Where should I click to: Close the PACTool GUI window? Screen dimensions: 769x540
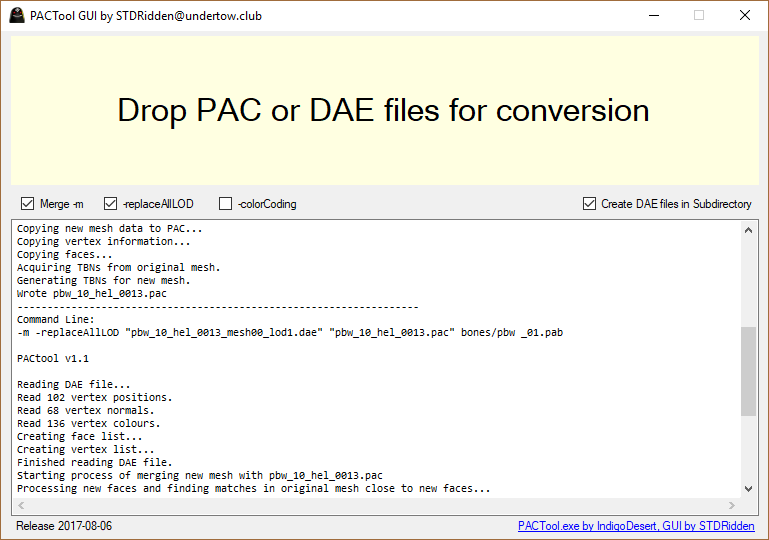coord(745,16)
